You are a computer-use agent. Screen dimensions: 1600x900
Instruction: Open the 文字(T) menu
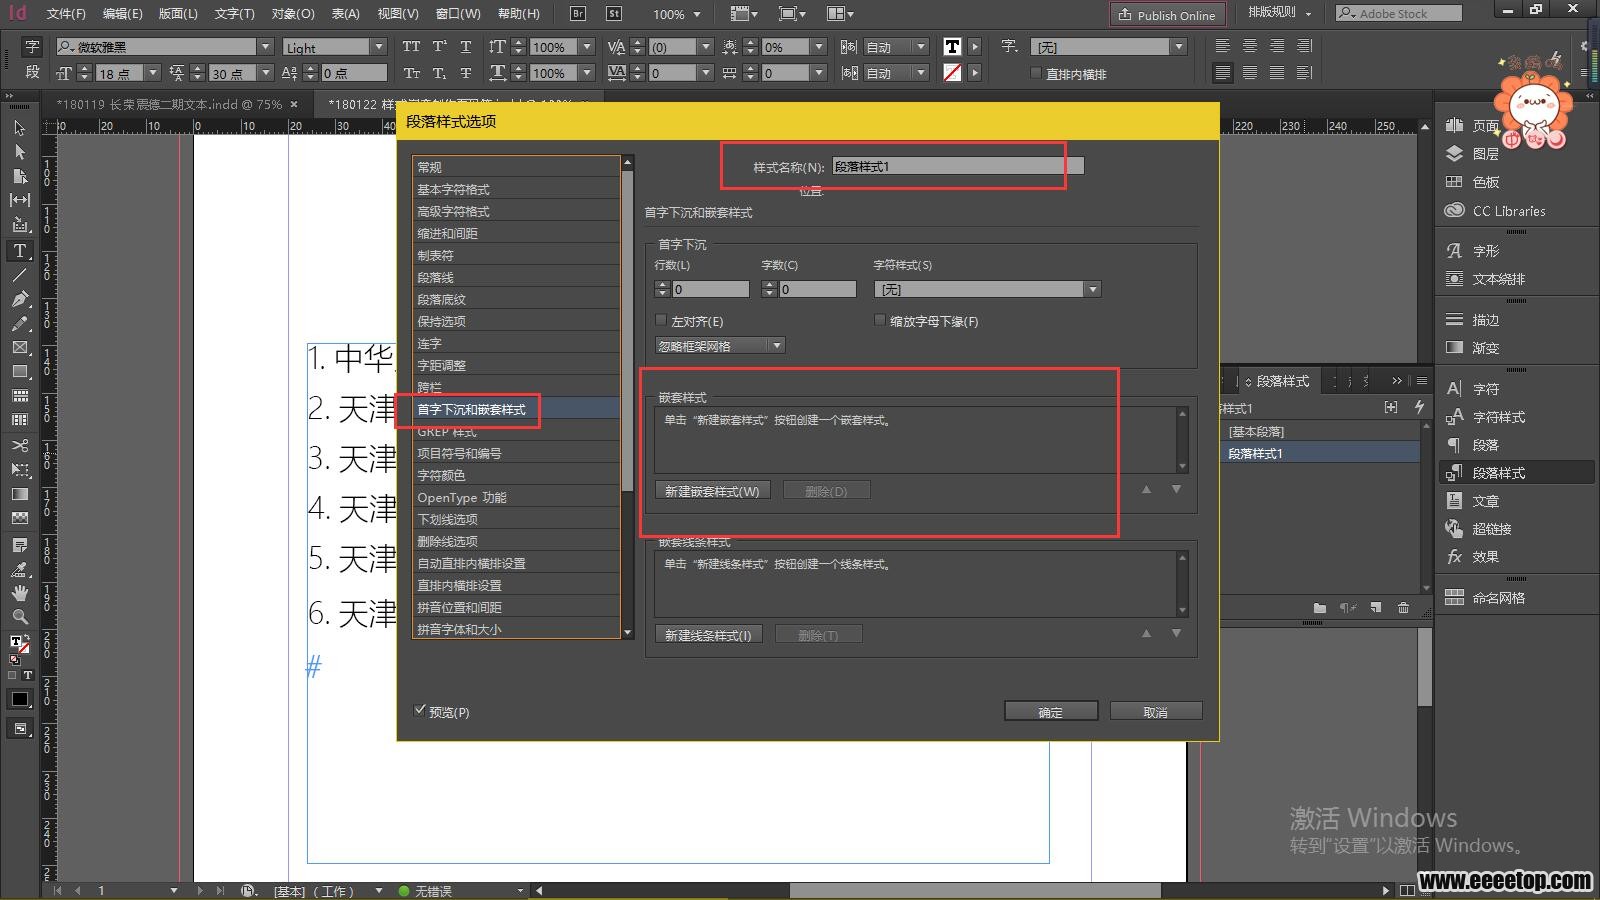point(234,14)
